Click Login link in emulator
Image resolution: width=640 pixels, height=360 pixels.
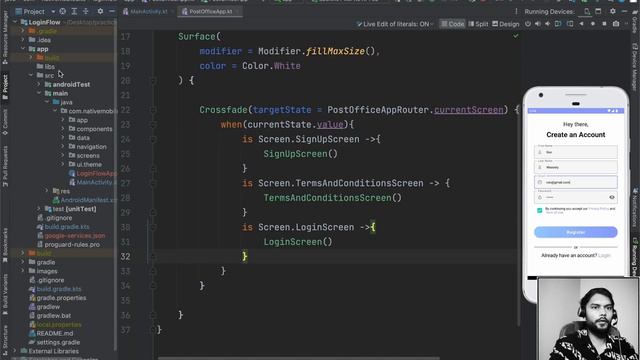click(604, 256)
